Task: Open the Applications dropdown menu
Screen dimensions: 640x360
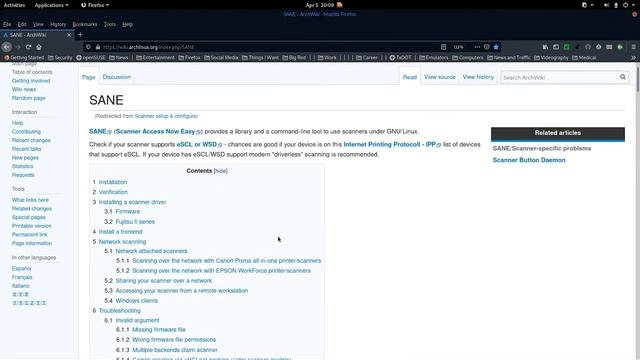Action: tap(51, 5)
